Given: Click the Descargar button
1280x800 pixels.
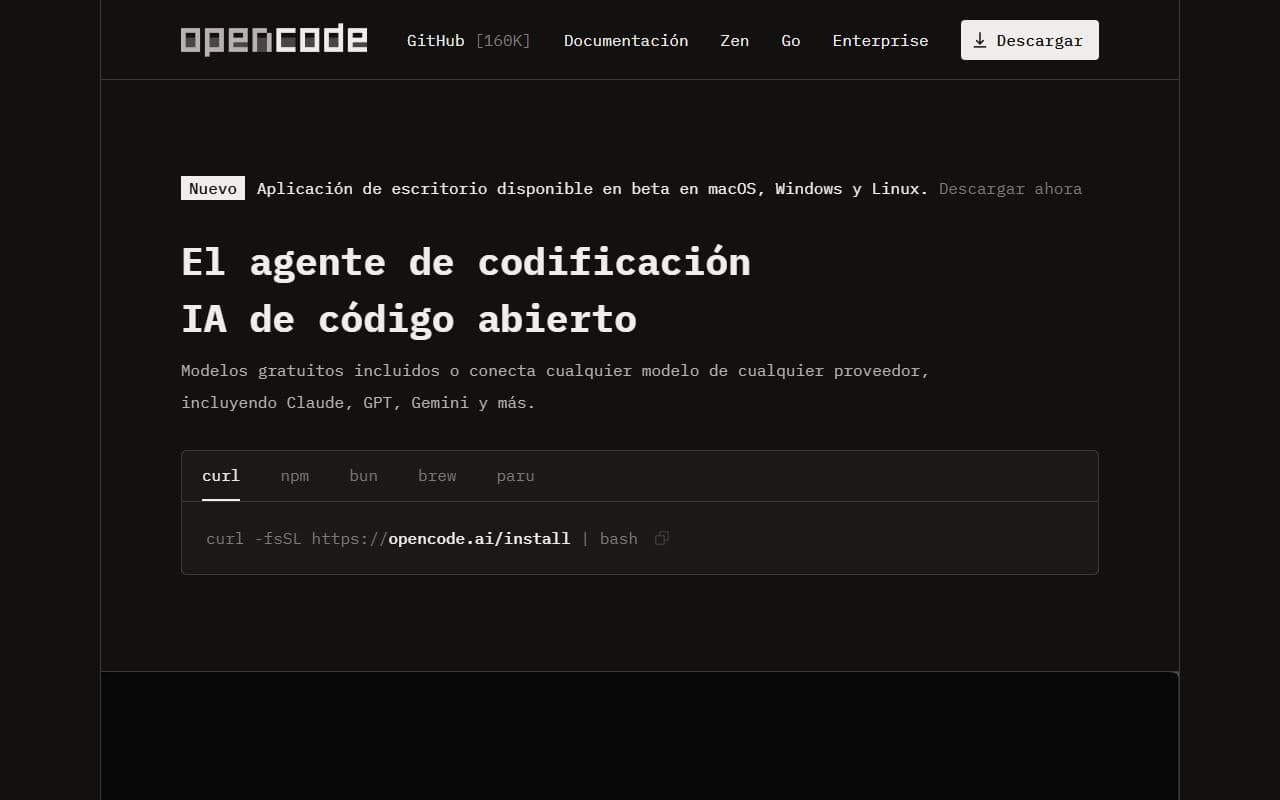Looking at the screenshot, I should 1030,40.
